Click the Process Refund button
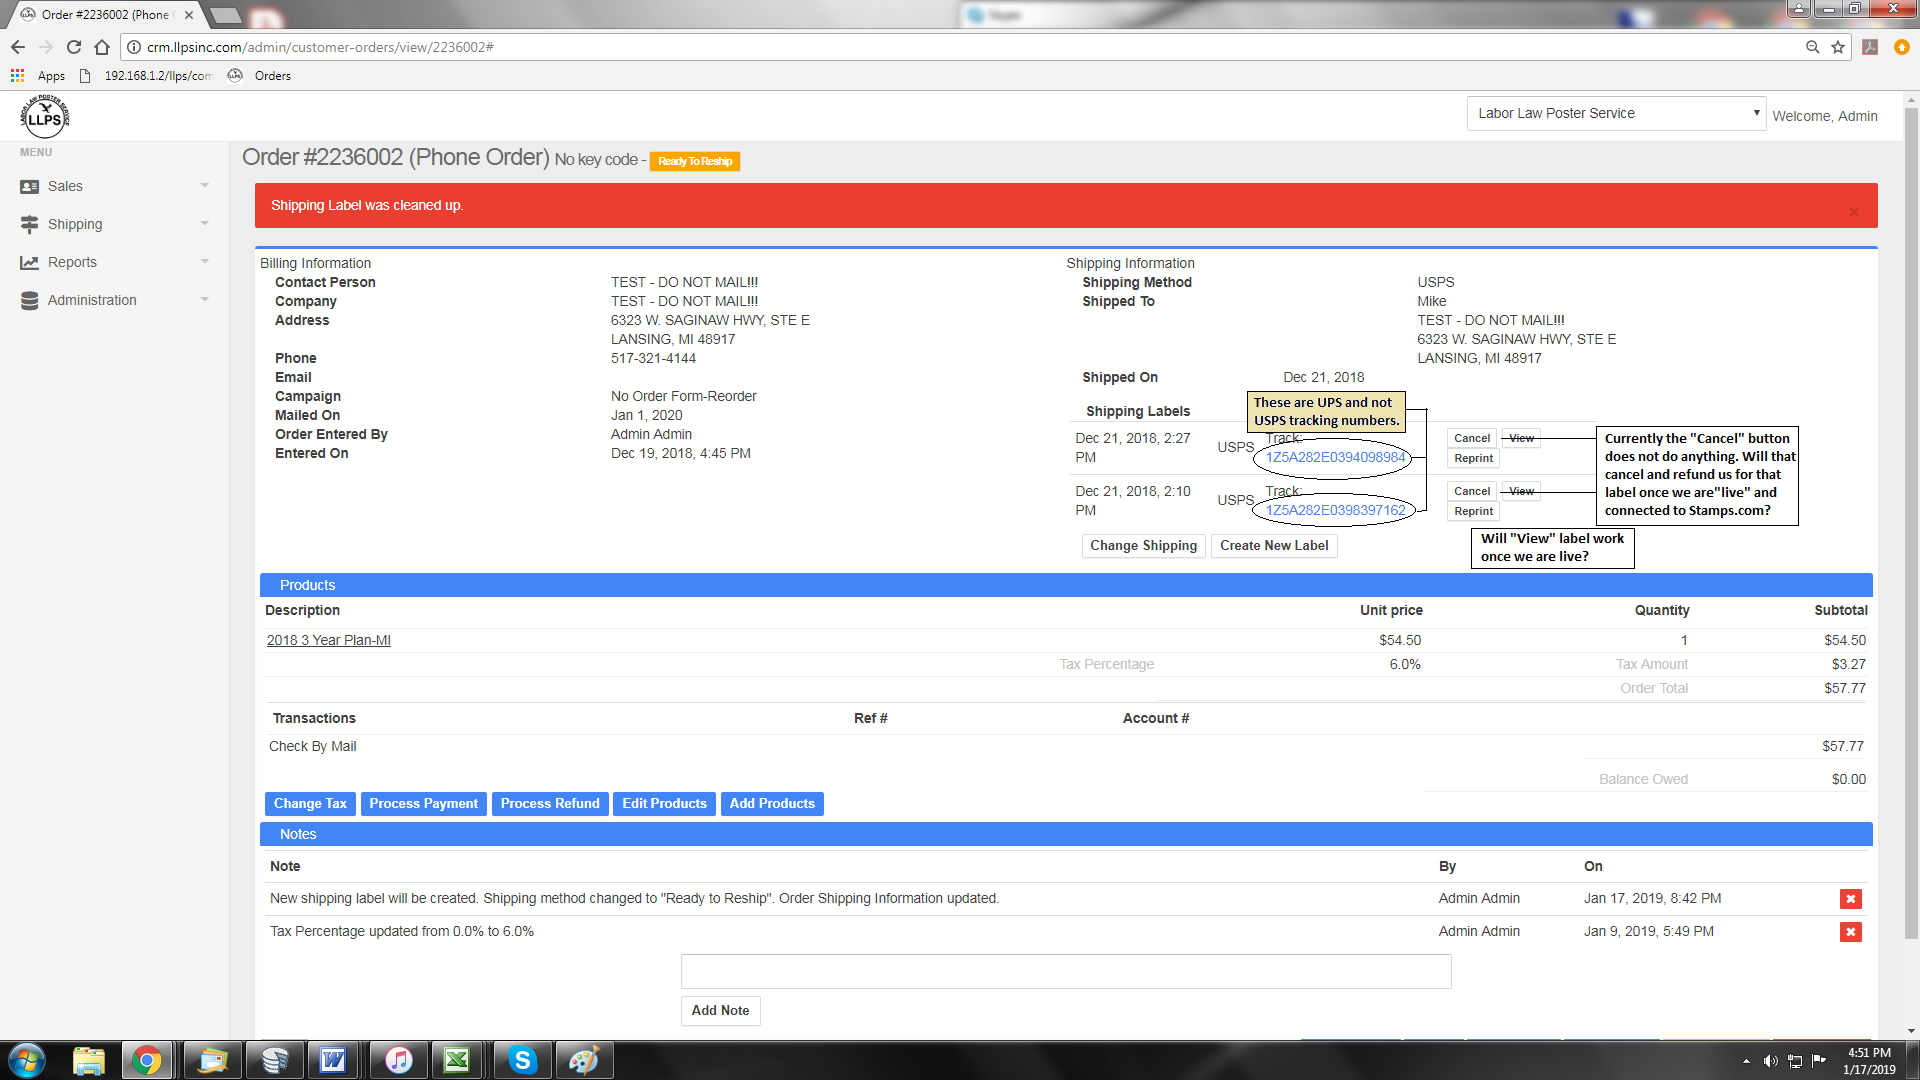Viewport: 1920px width, 1080px height. click(x=549, y=804)
